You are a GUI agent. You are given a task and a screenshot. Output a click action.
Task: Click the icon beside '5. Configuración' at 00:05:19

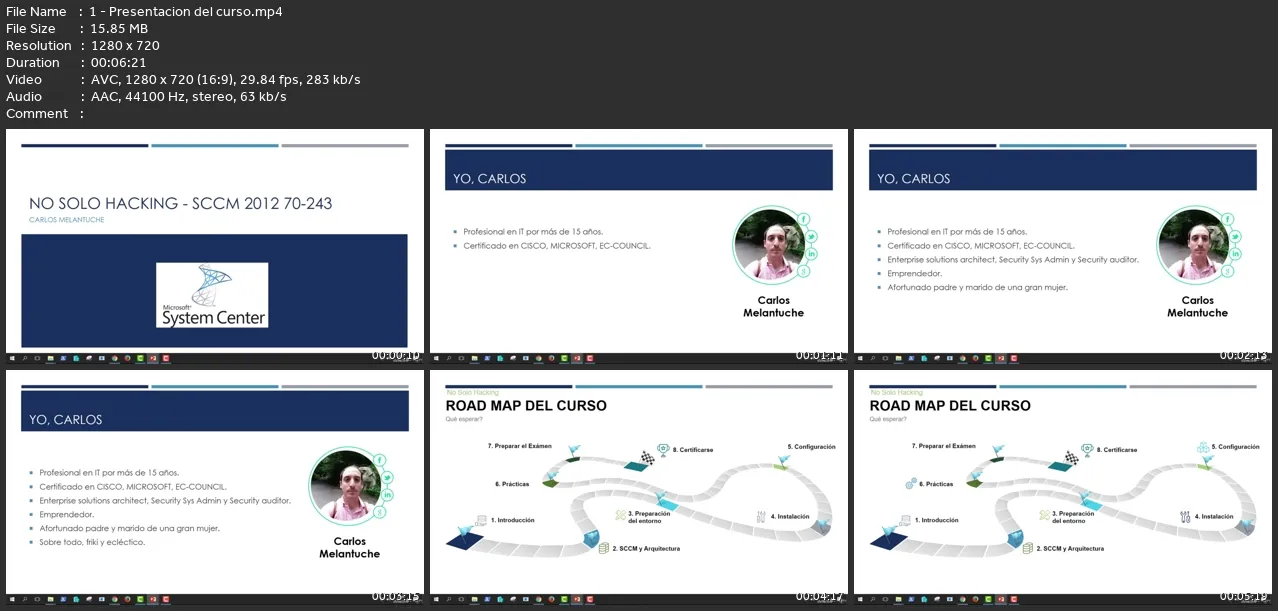pos(1202,447)
